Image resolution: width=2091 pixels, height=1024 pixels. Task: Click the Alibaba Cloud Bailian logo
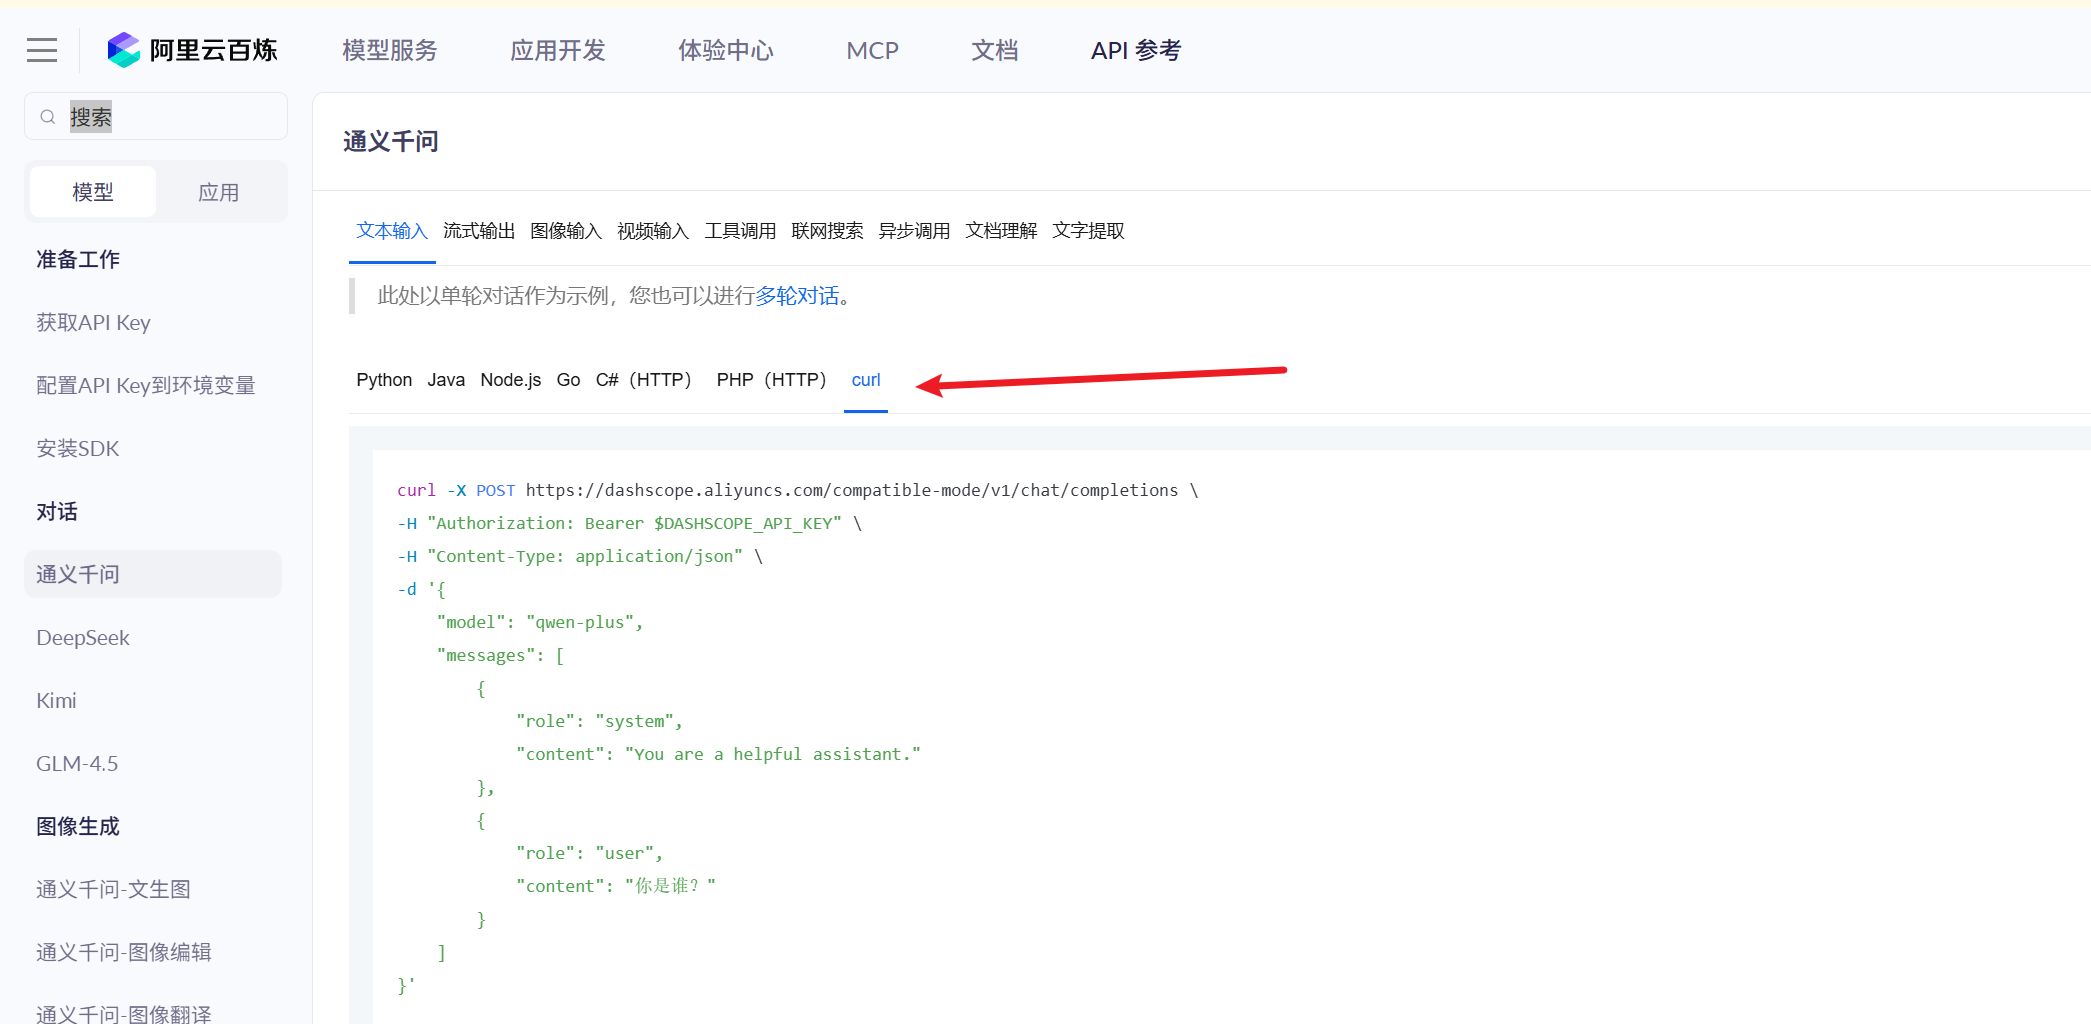coord(193,50)
